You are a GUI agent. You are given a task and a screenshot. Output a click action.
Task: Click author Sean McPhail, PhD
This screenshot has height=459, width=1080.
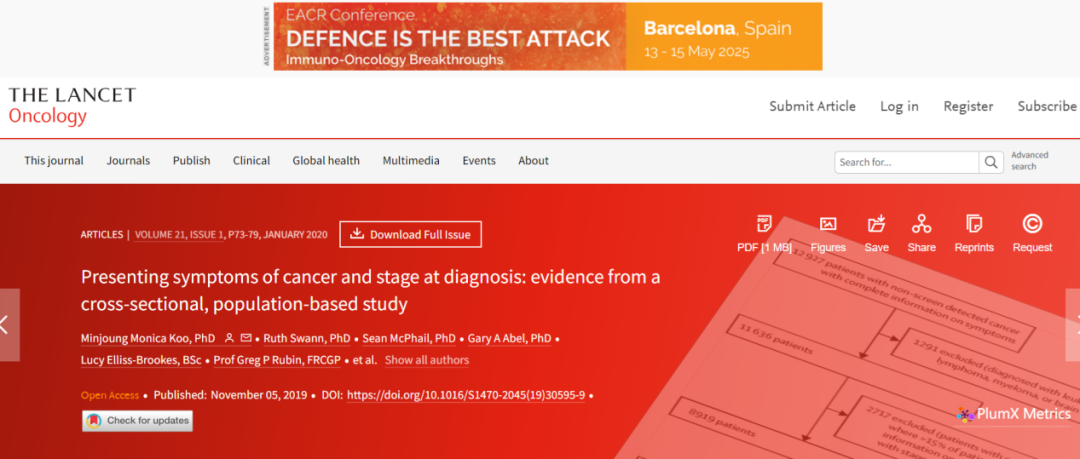[408, 339]
